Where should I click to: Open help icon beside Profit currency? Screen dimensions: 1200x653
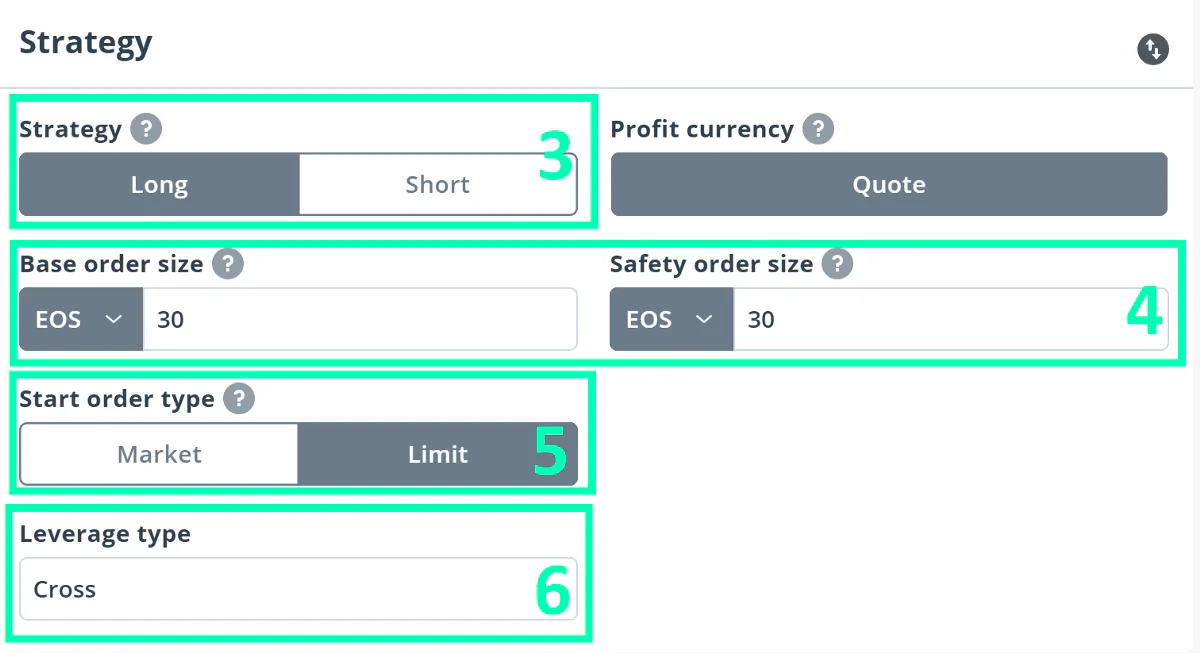pyautogui.click(x=818, y=129)
